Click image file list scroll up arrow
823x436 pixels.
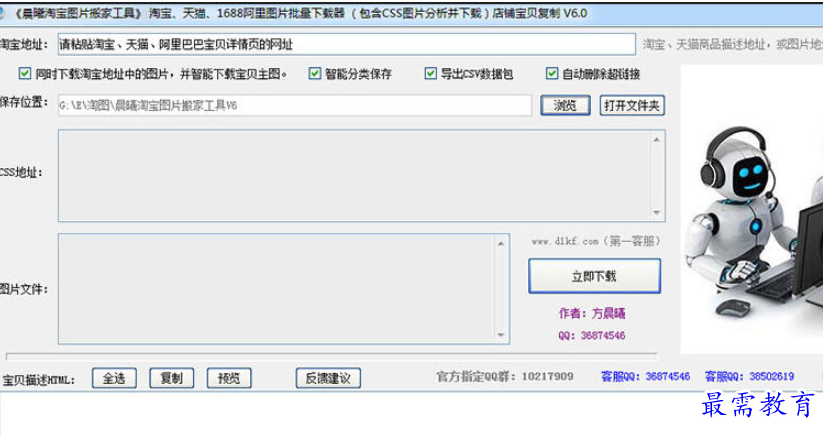(x=501, y=243)
